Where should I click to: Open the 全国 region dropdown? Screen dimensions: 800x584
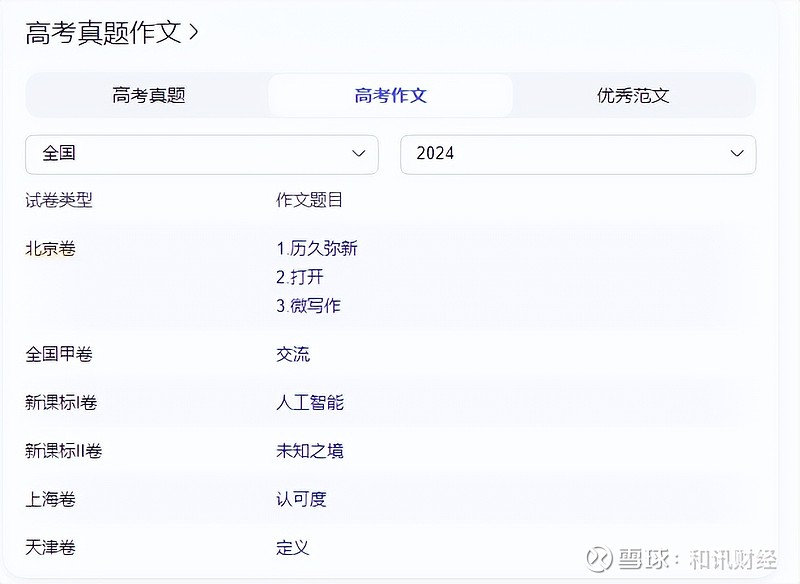coord(201,154)
